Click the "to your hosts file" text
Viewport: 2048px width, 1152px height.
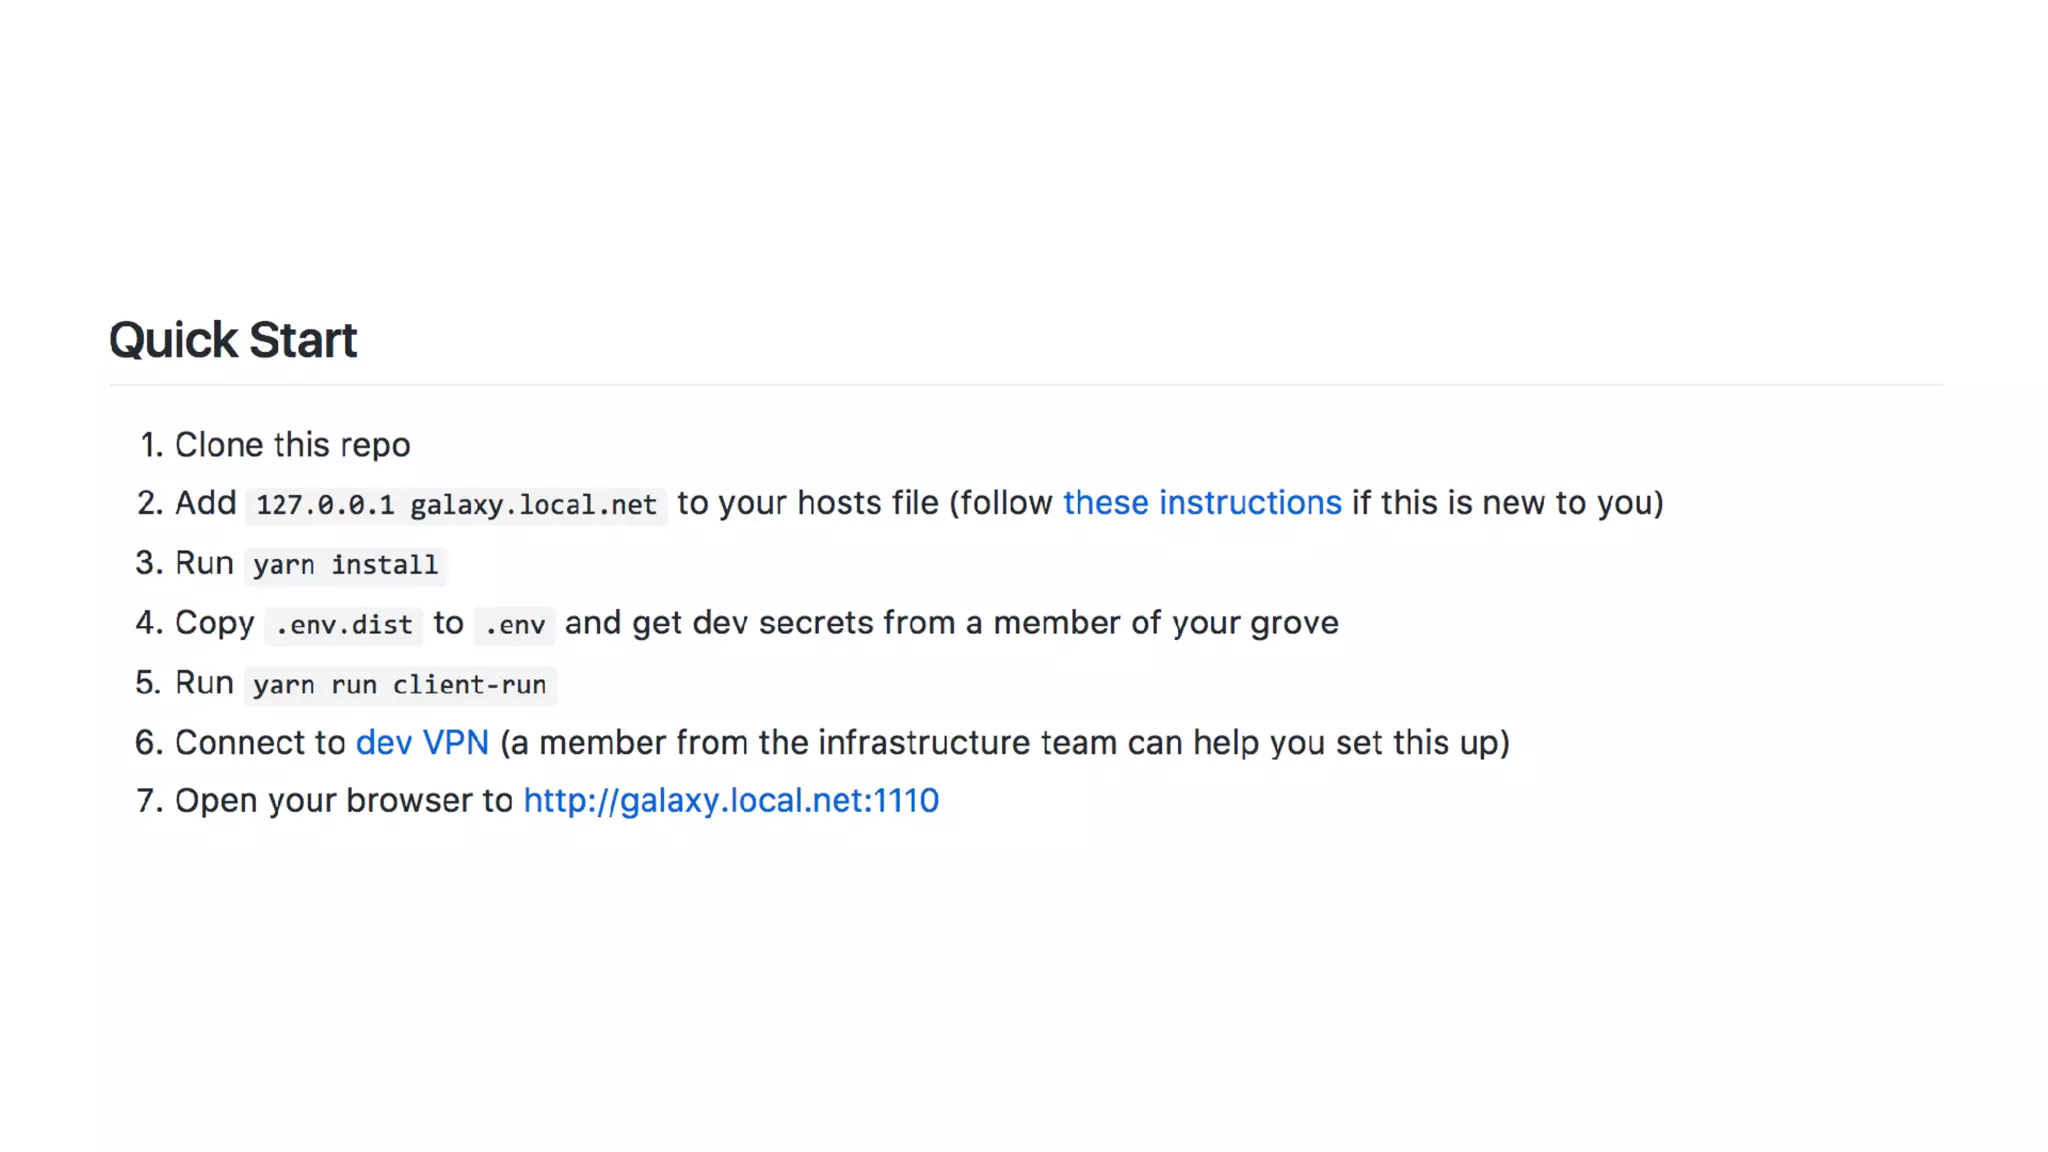pos(808,503)
